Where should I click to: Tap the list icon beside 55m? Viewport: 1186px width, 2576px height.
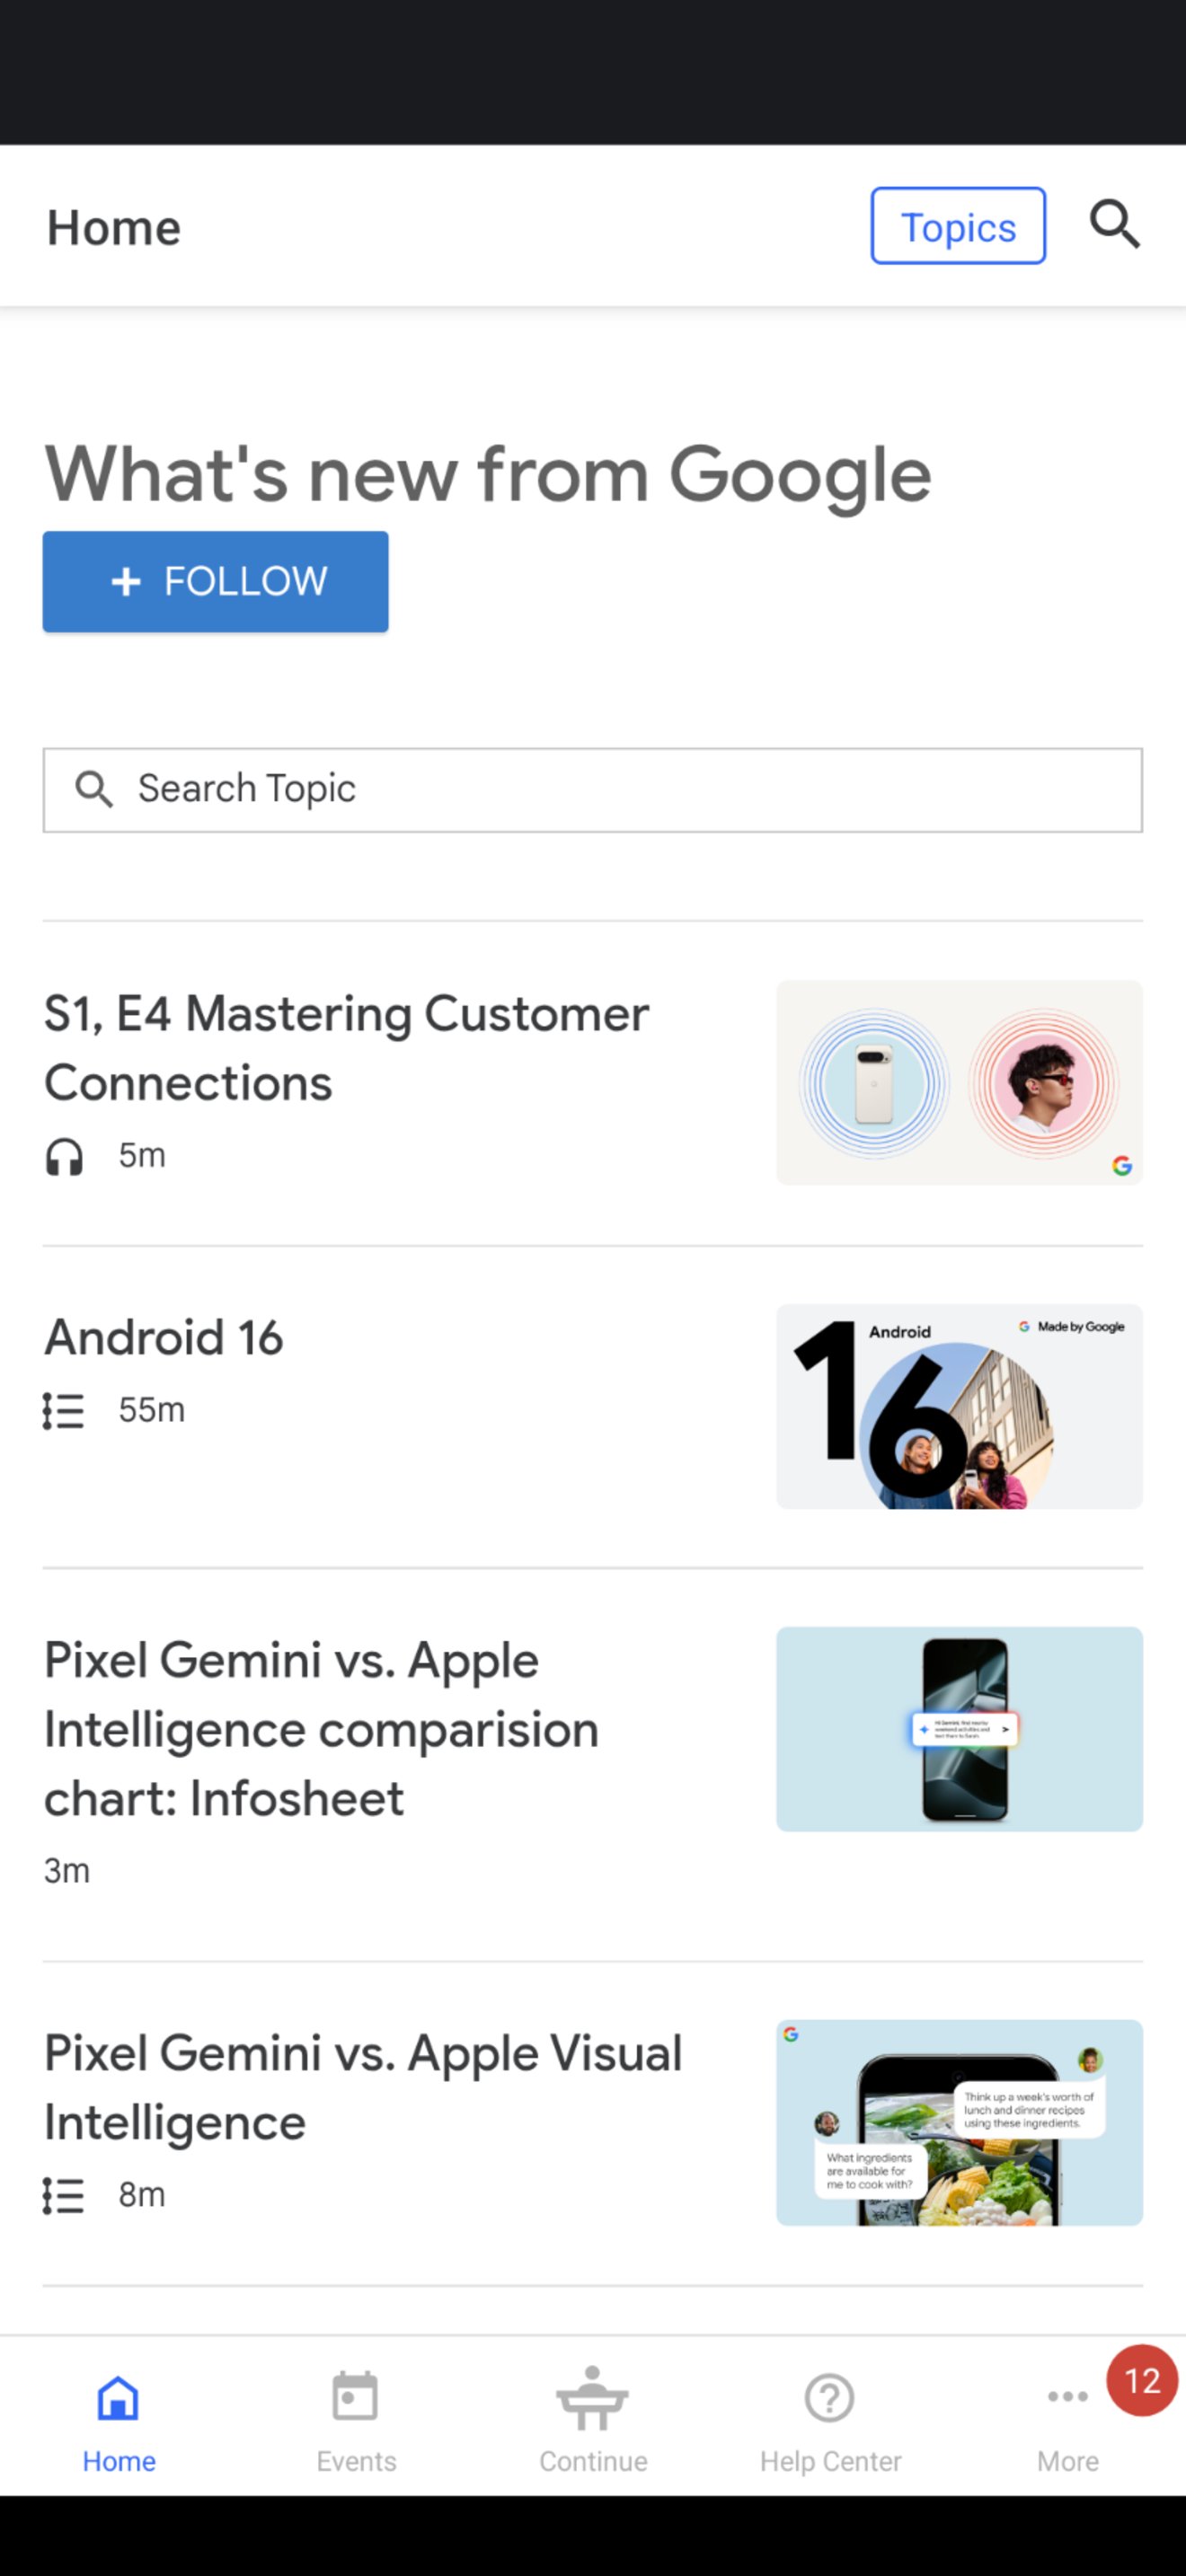(x=63, y=1411)
